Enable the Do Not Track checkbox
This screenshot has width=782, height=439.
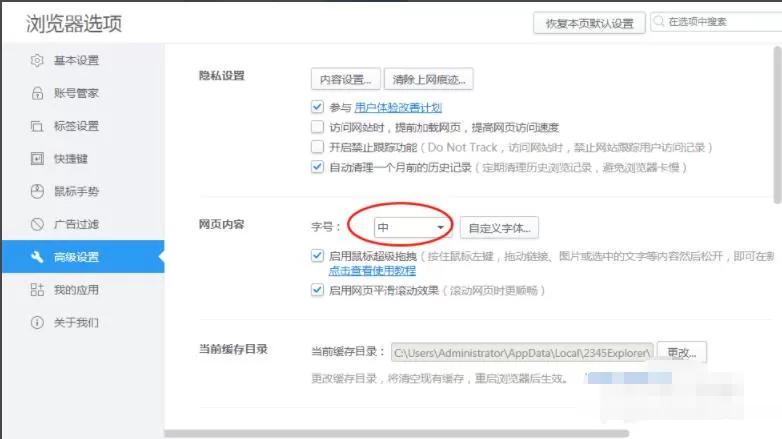[317, 147]
